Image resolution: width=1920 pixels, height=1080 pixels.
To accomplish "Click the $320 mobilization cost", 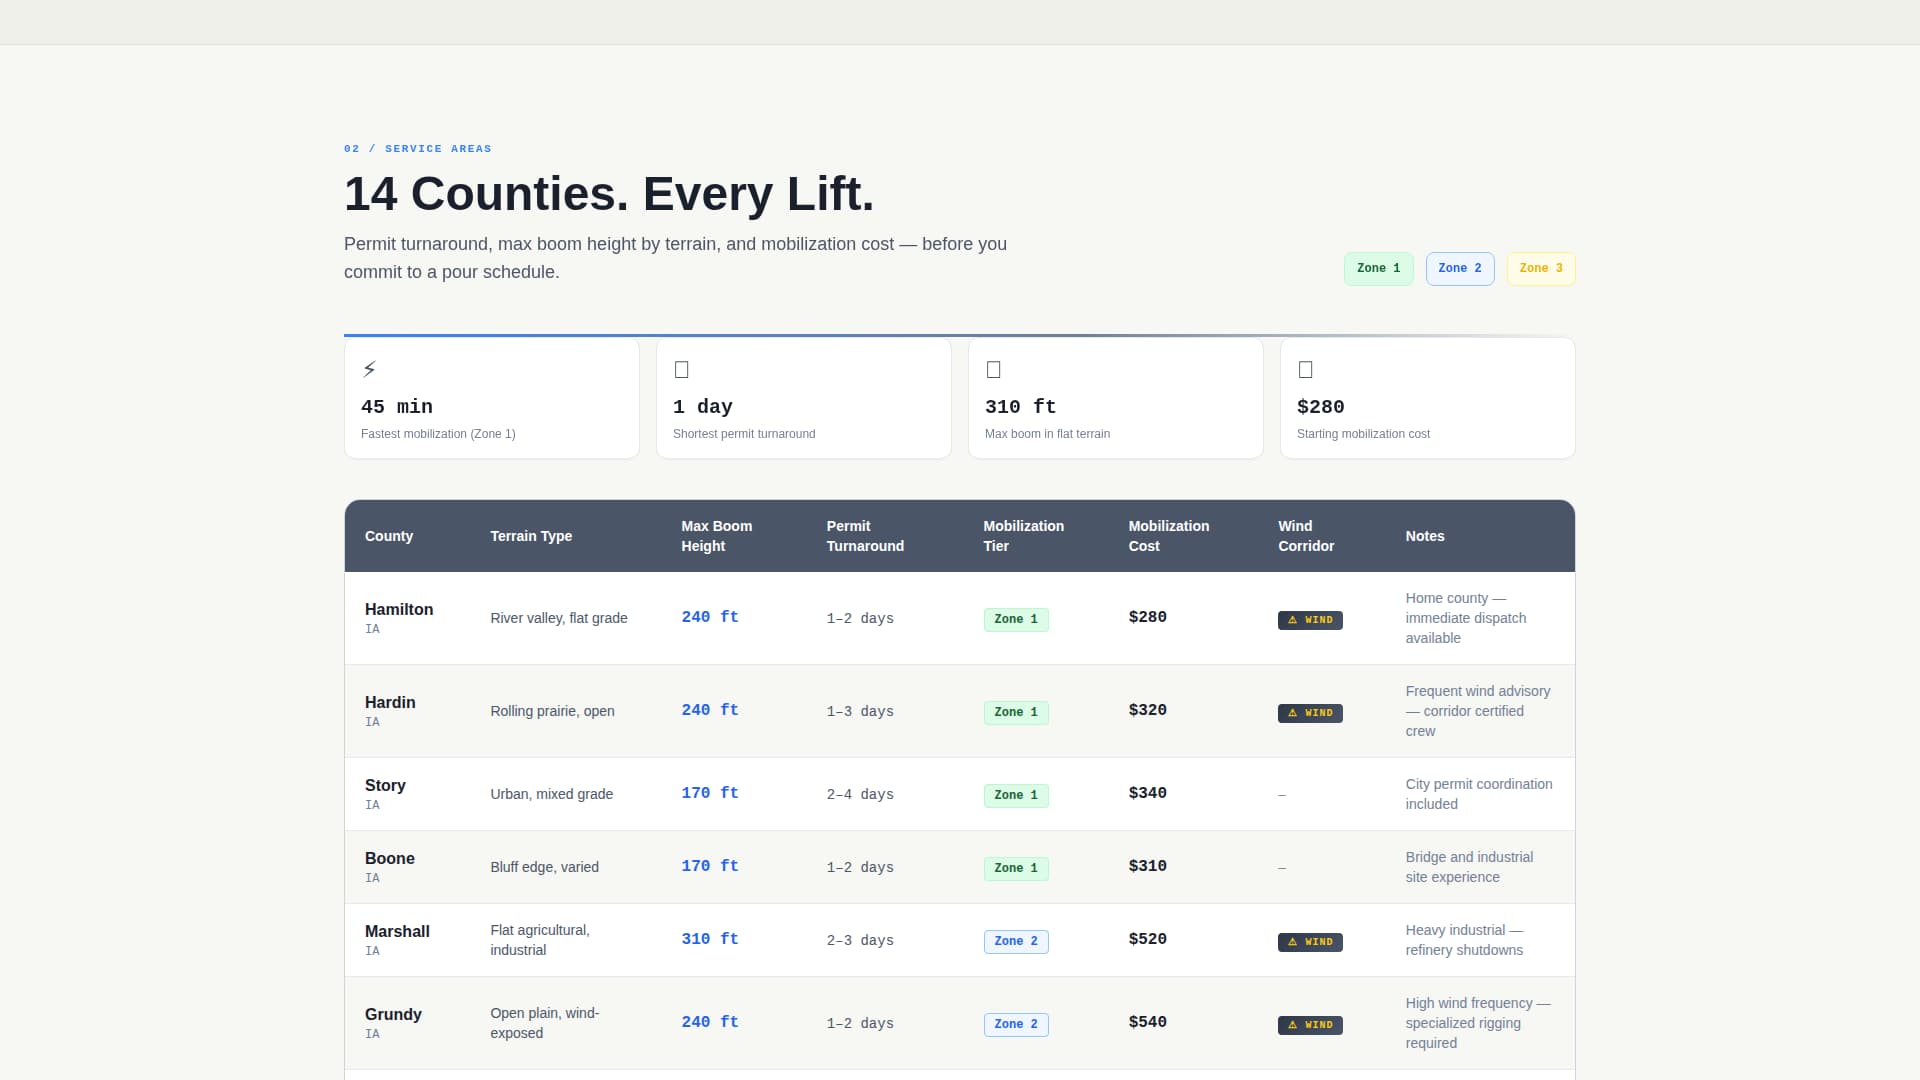I will [1147, 711].
